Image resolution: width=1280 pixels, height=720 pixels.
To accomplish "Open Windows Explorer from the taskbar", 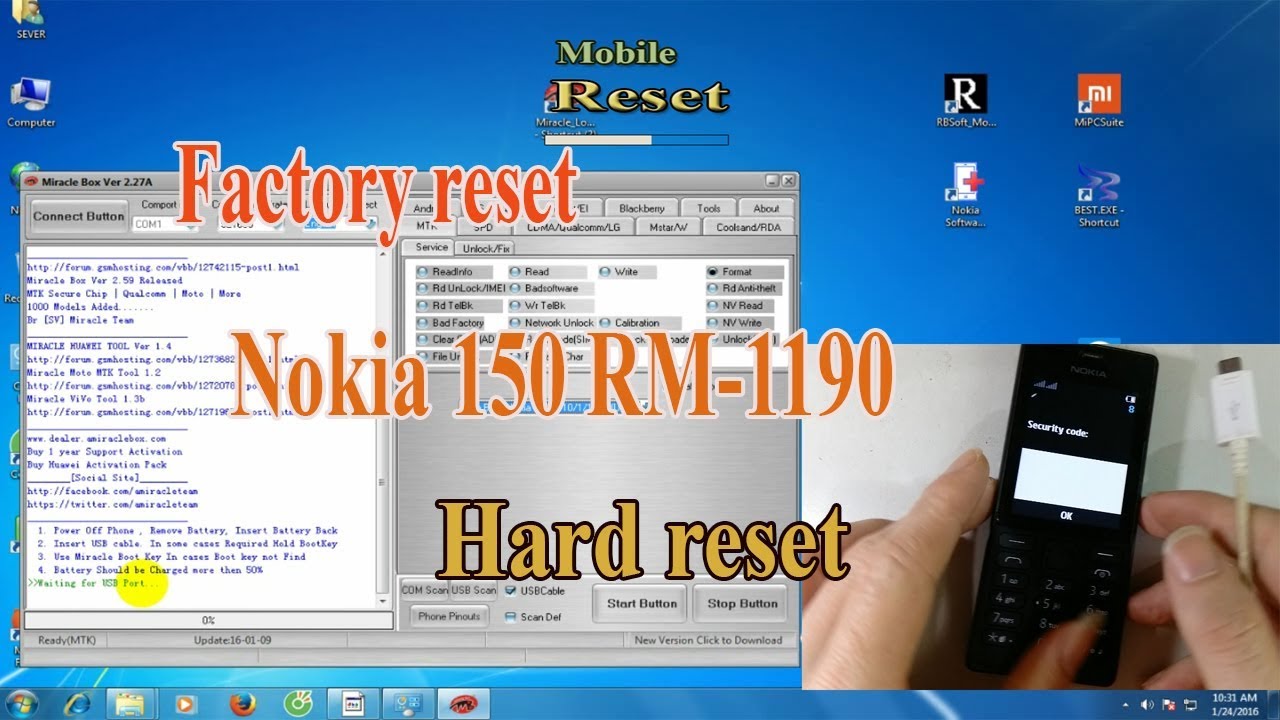I will click(x=130, y=704).
